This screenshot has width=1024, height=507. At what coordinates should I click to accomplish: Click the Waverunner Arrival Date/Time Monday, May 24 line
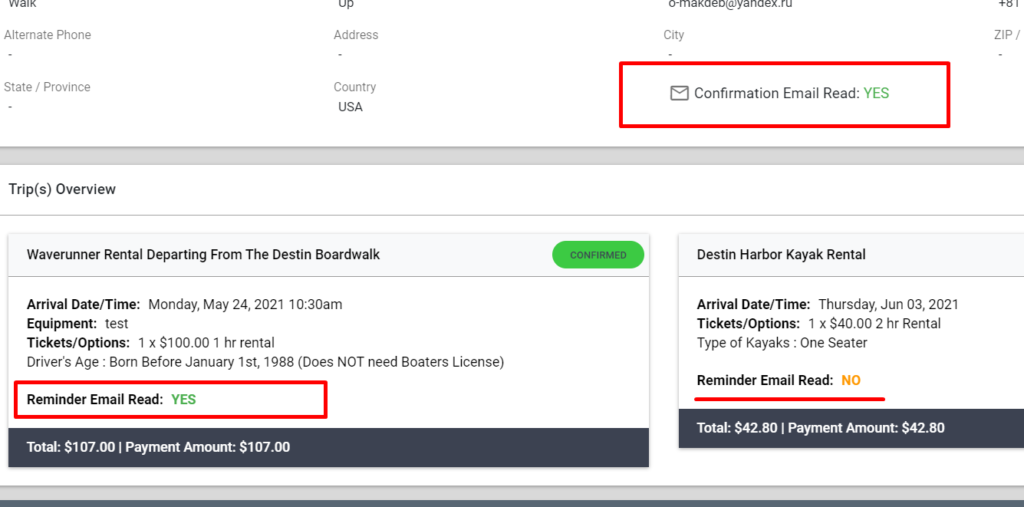[x=184, y=304]
